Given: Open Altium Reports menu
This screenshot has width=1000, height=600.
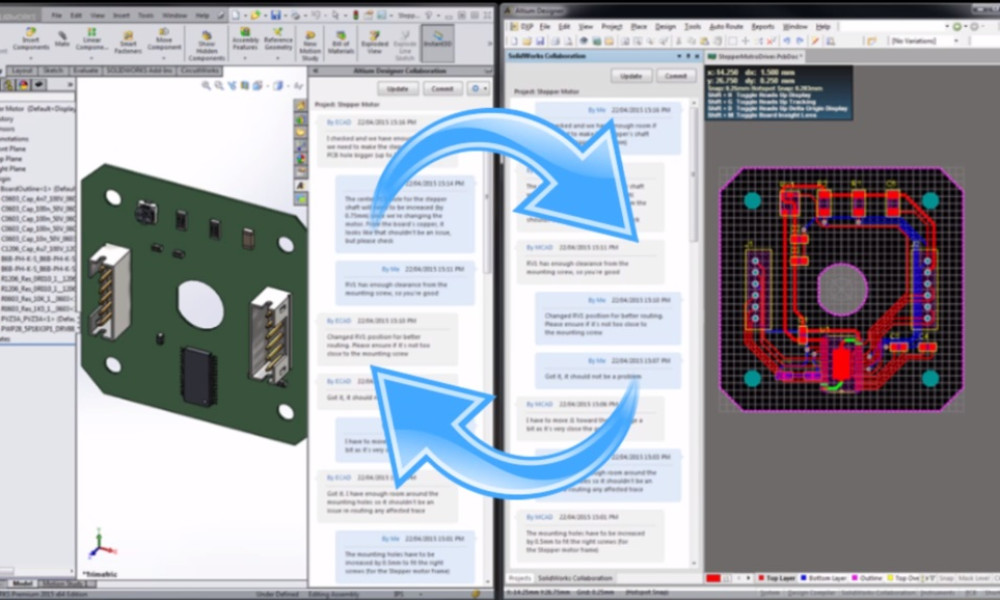Looking at the screenshot, I should [x=763, y=27].
